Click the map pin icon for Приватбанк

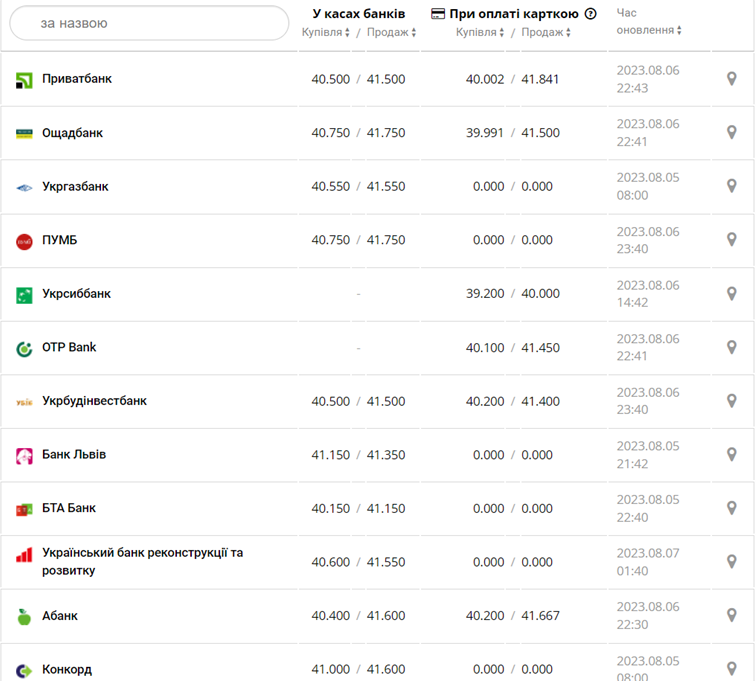click(x=731, y=79)
